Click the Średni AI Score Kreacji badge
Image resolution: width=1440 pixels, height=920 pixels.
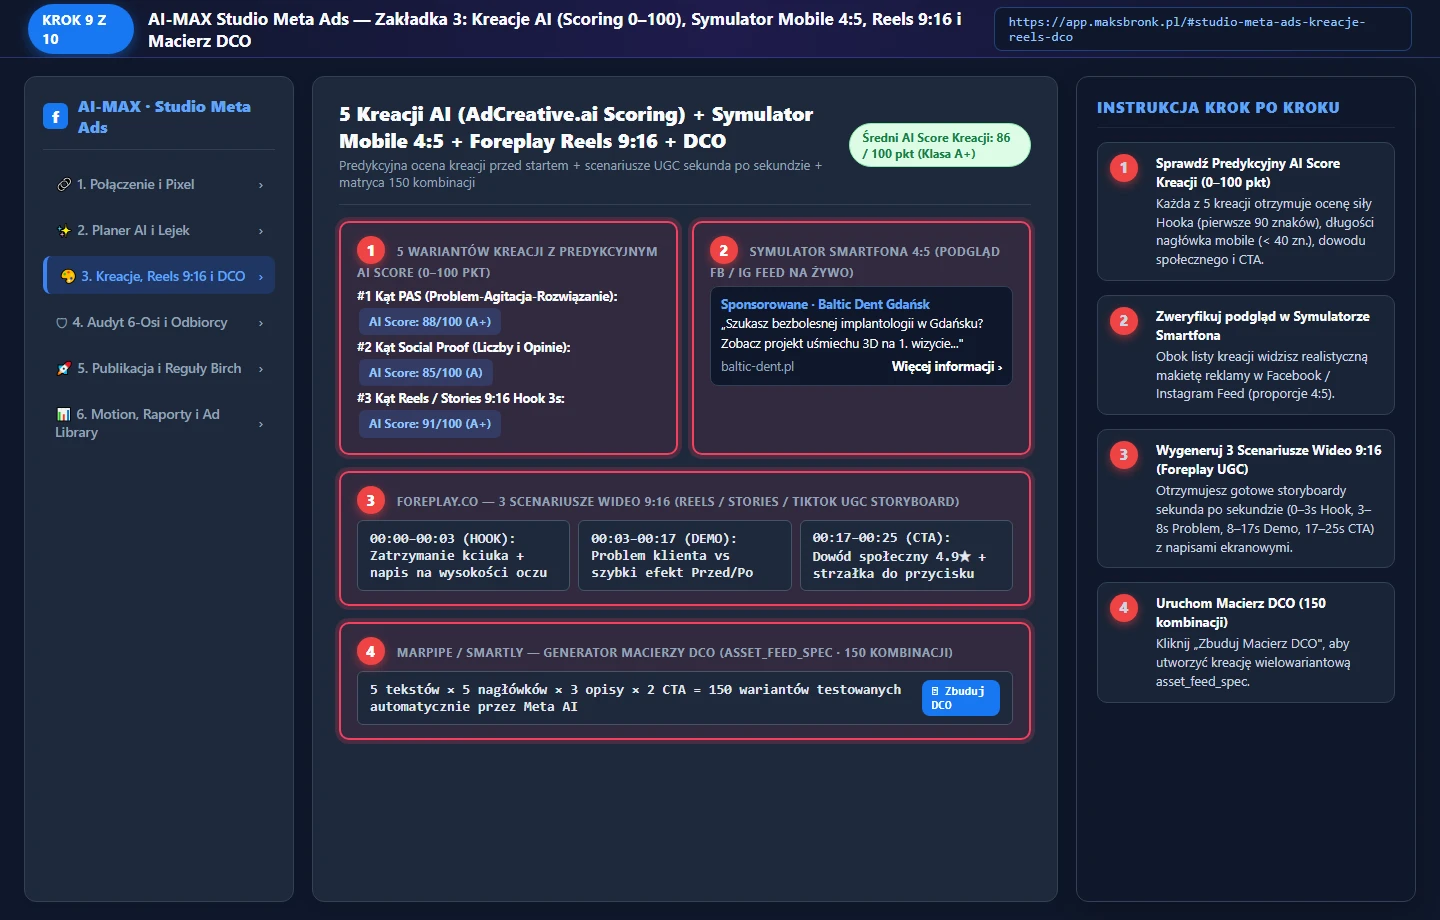click(939, 146)
